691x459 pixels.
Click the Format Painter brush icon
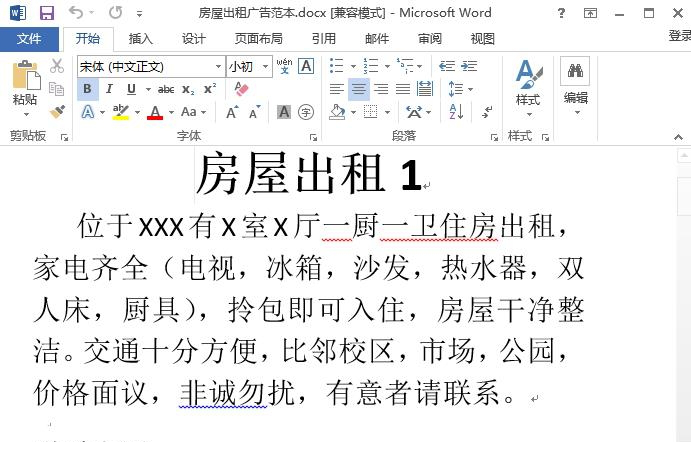coord(57,112)
